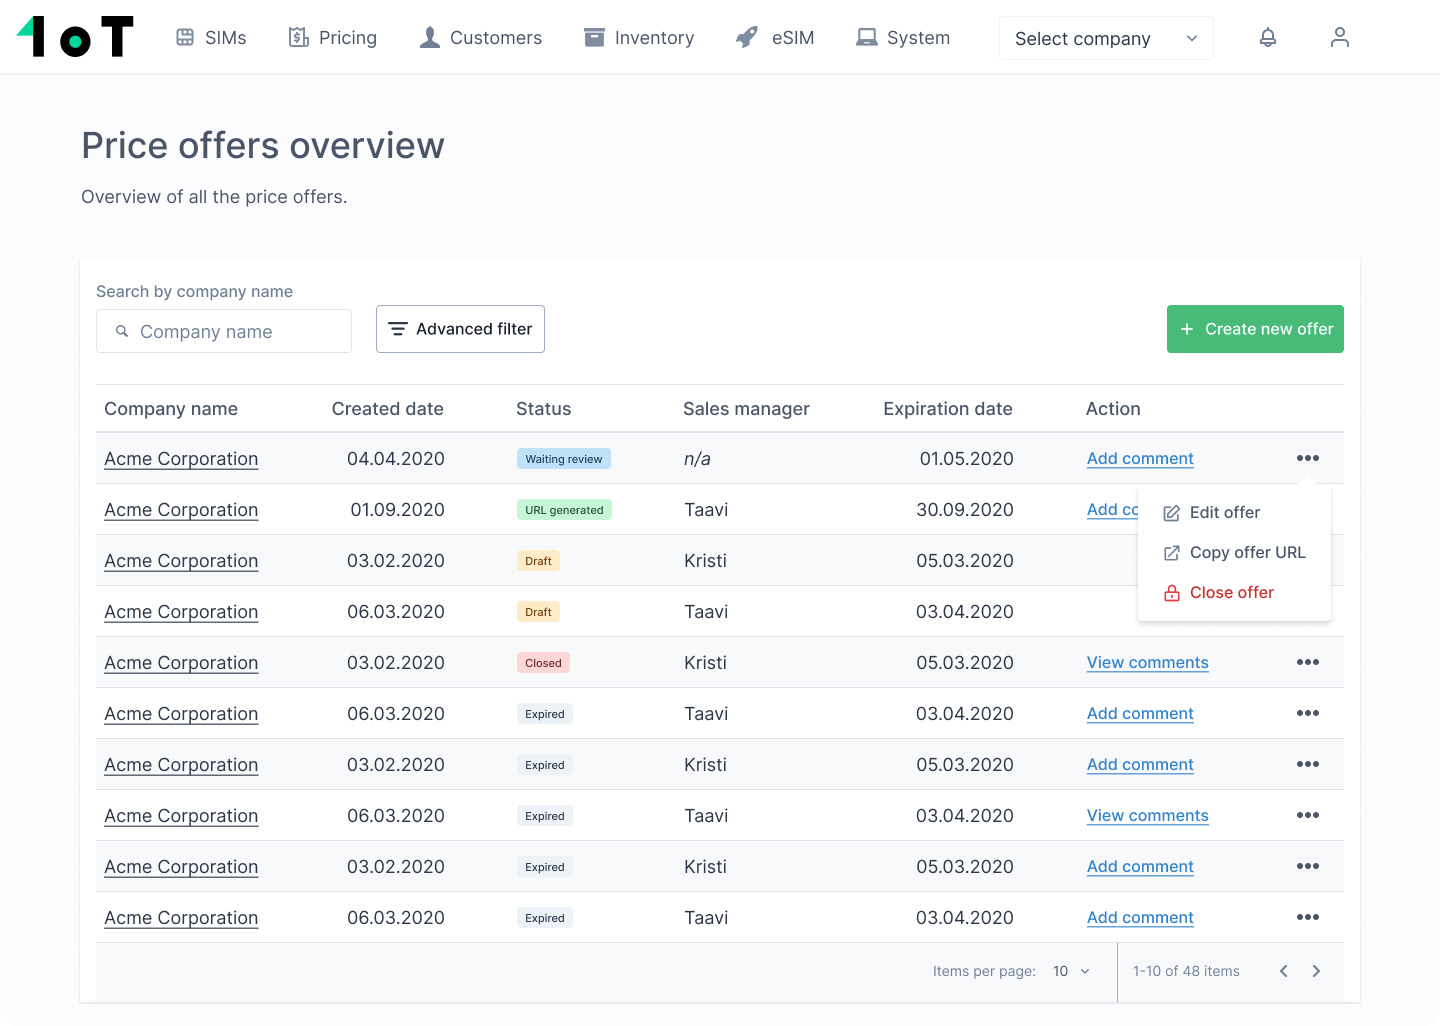This screenshot has height=1026, width=1440.
Task: Click the 1oT logo
Action: [75, 37]
